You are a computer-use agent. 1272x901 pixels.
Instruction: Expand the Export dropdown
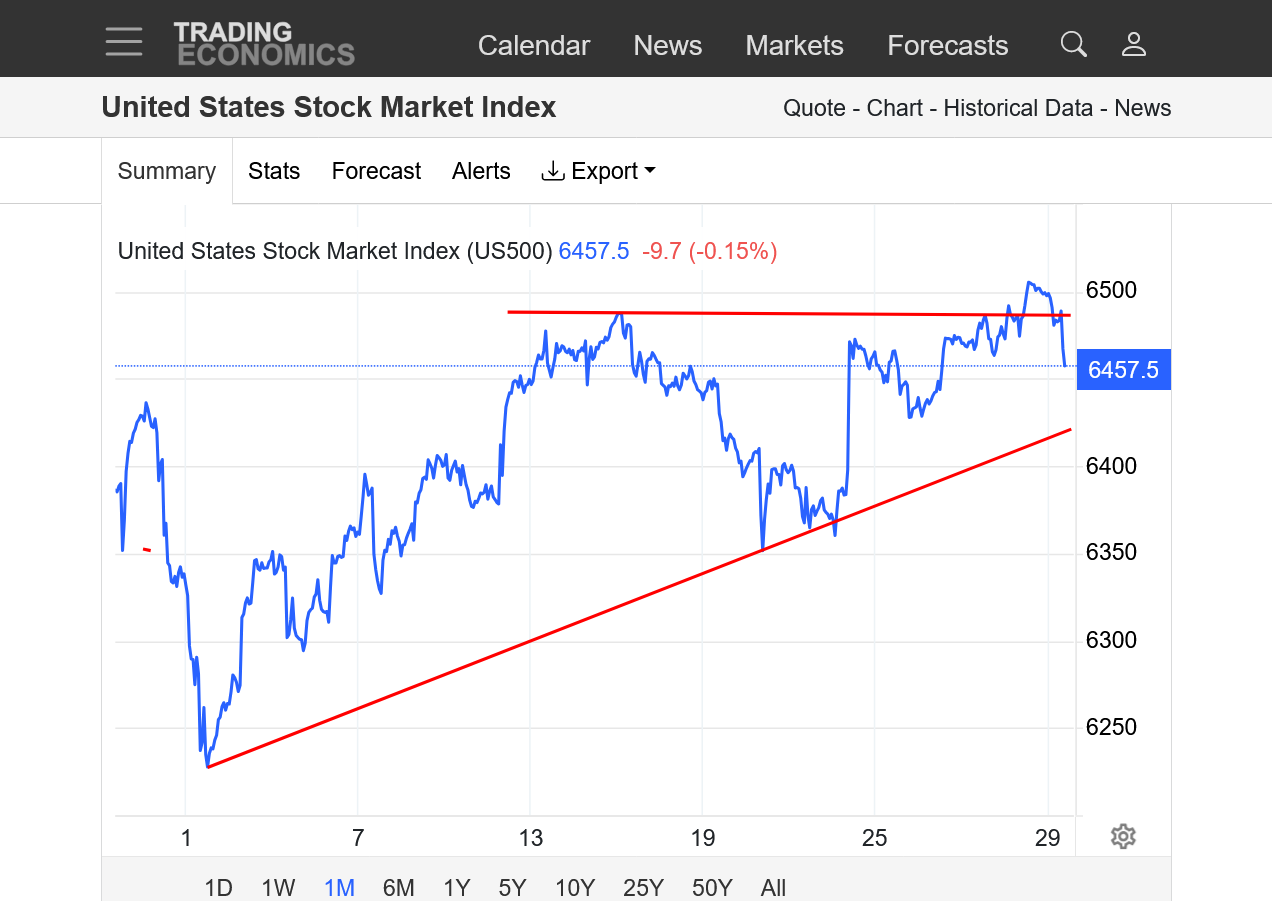click(598, 171)
